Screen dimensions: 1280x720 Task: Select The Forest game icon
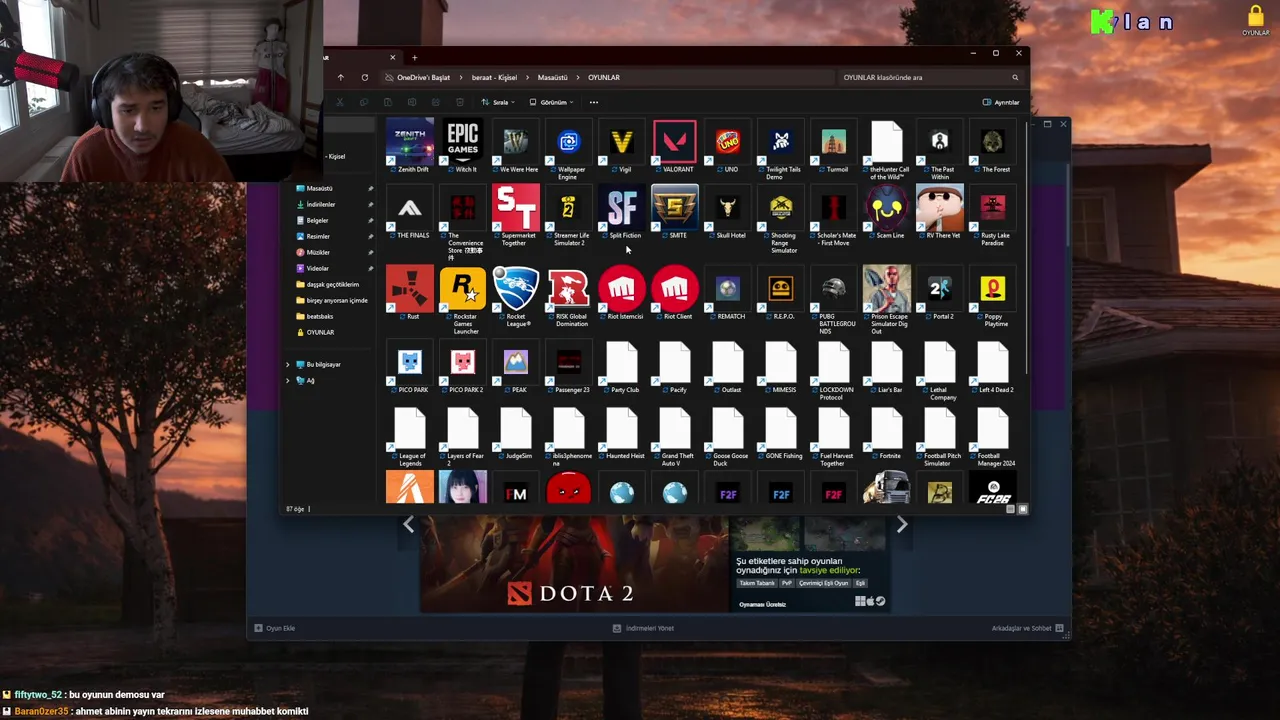click(993, 146)
